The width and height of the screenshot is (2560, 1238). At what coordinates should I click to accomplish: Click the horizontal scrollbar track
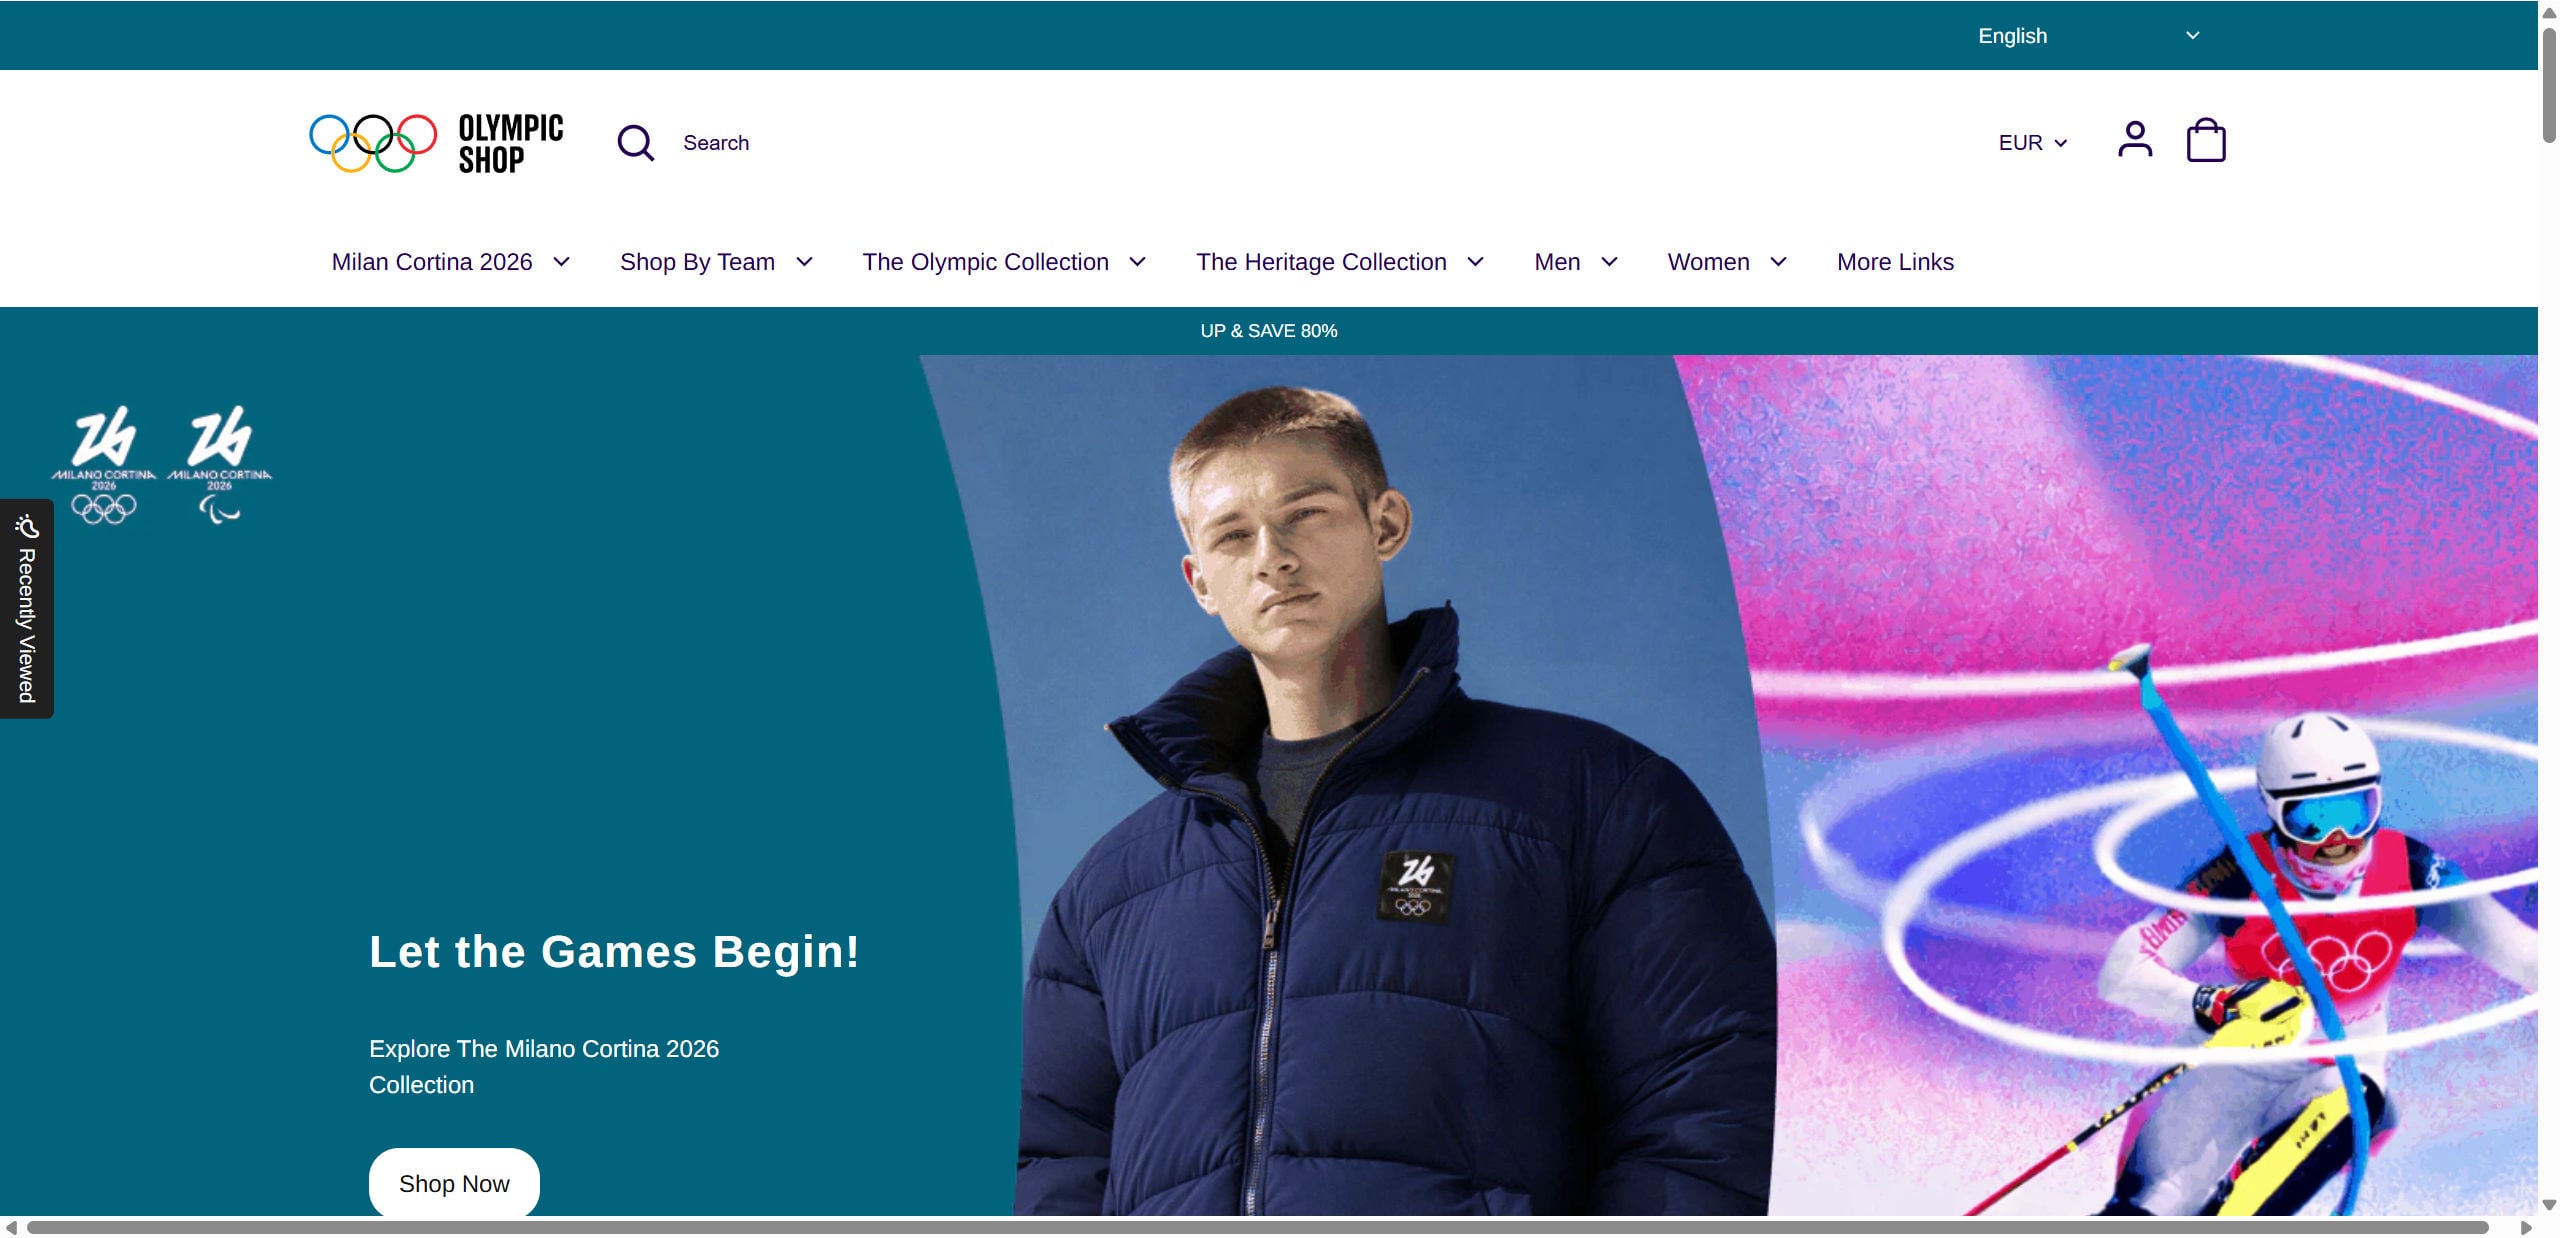click(1258, 1227)
